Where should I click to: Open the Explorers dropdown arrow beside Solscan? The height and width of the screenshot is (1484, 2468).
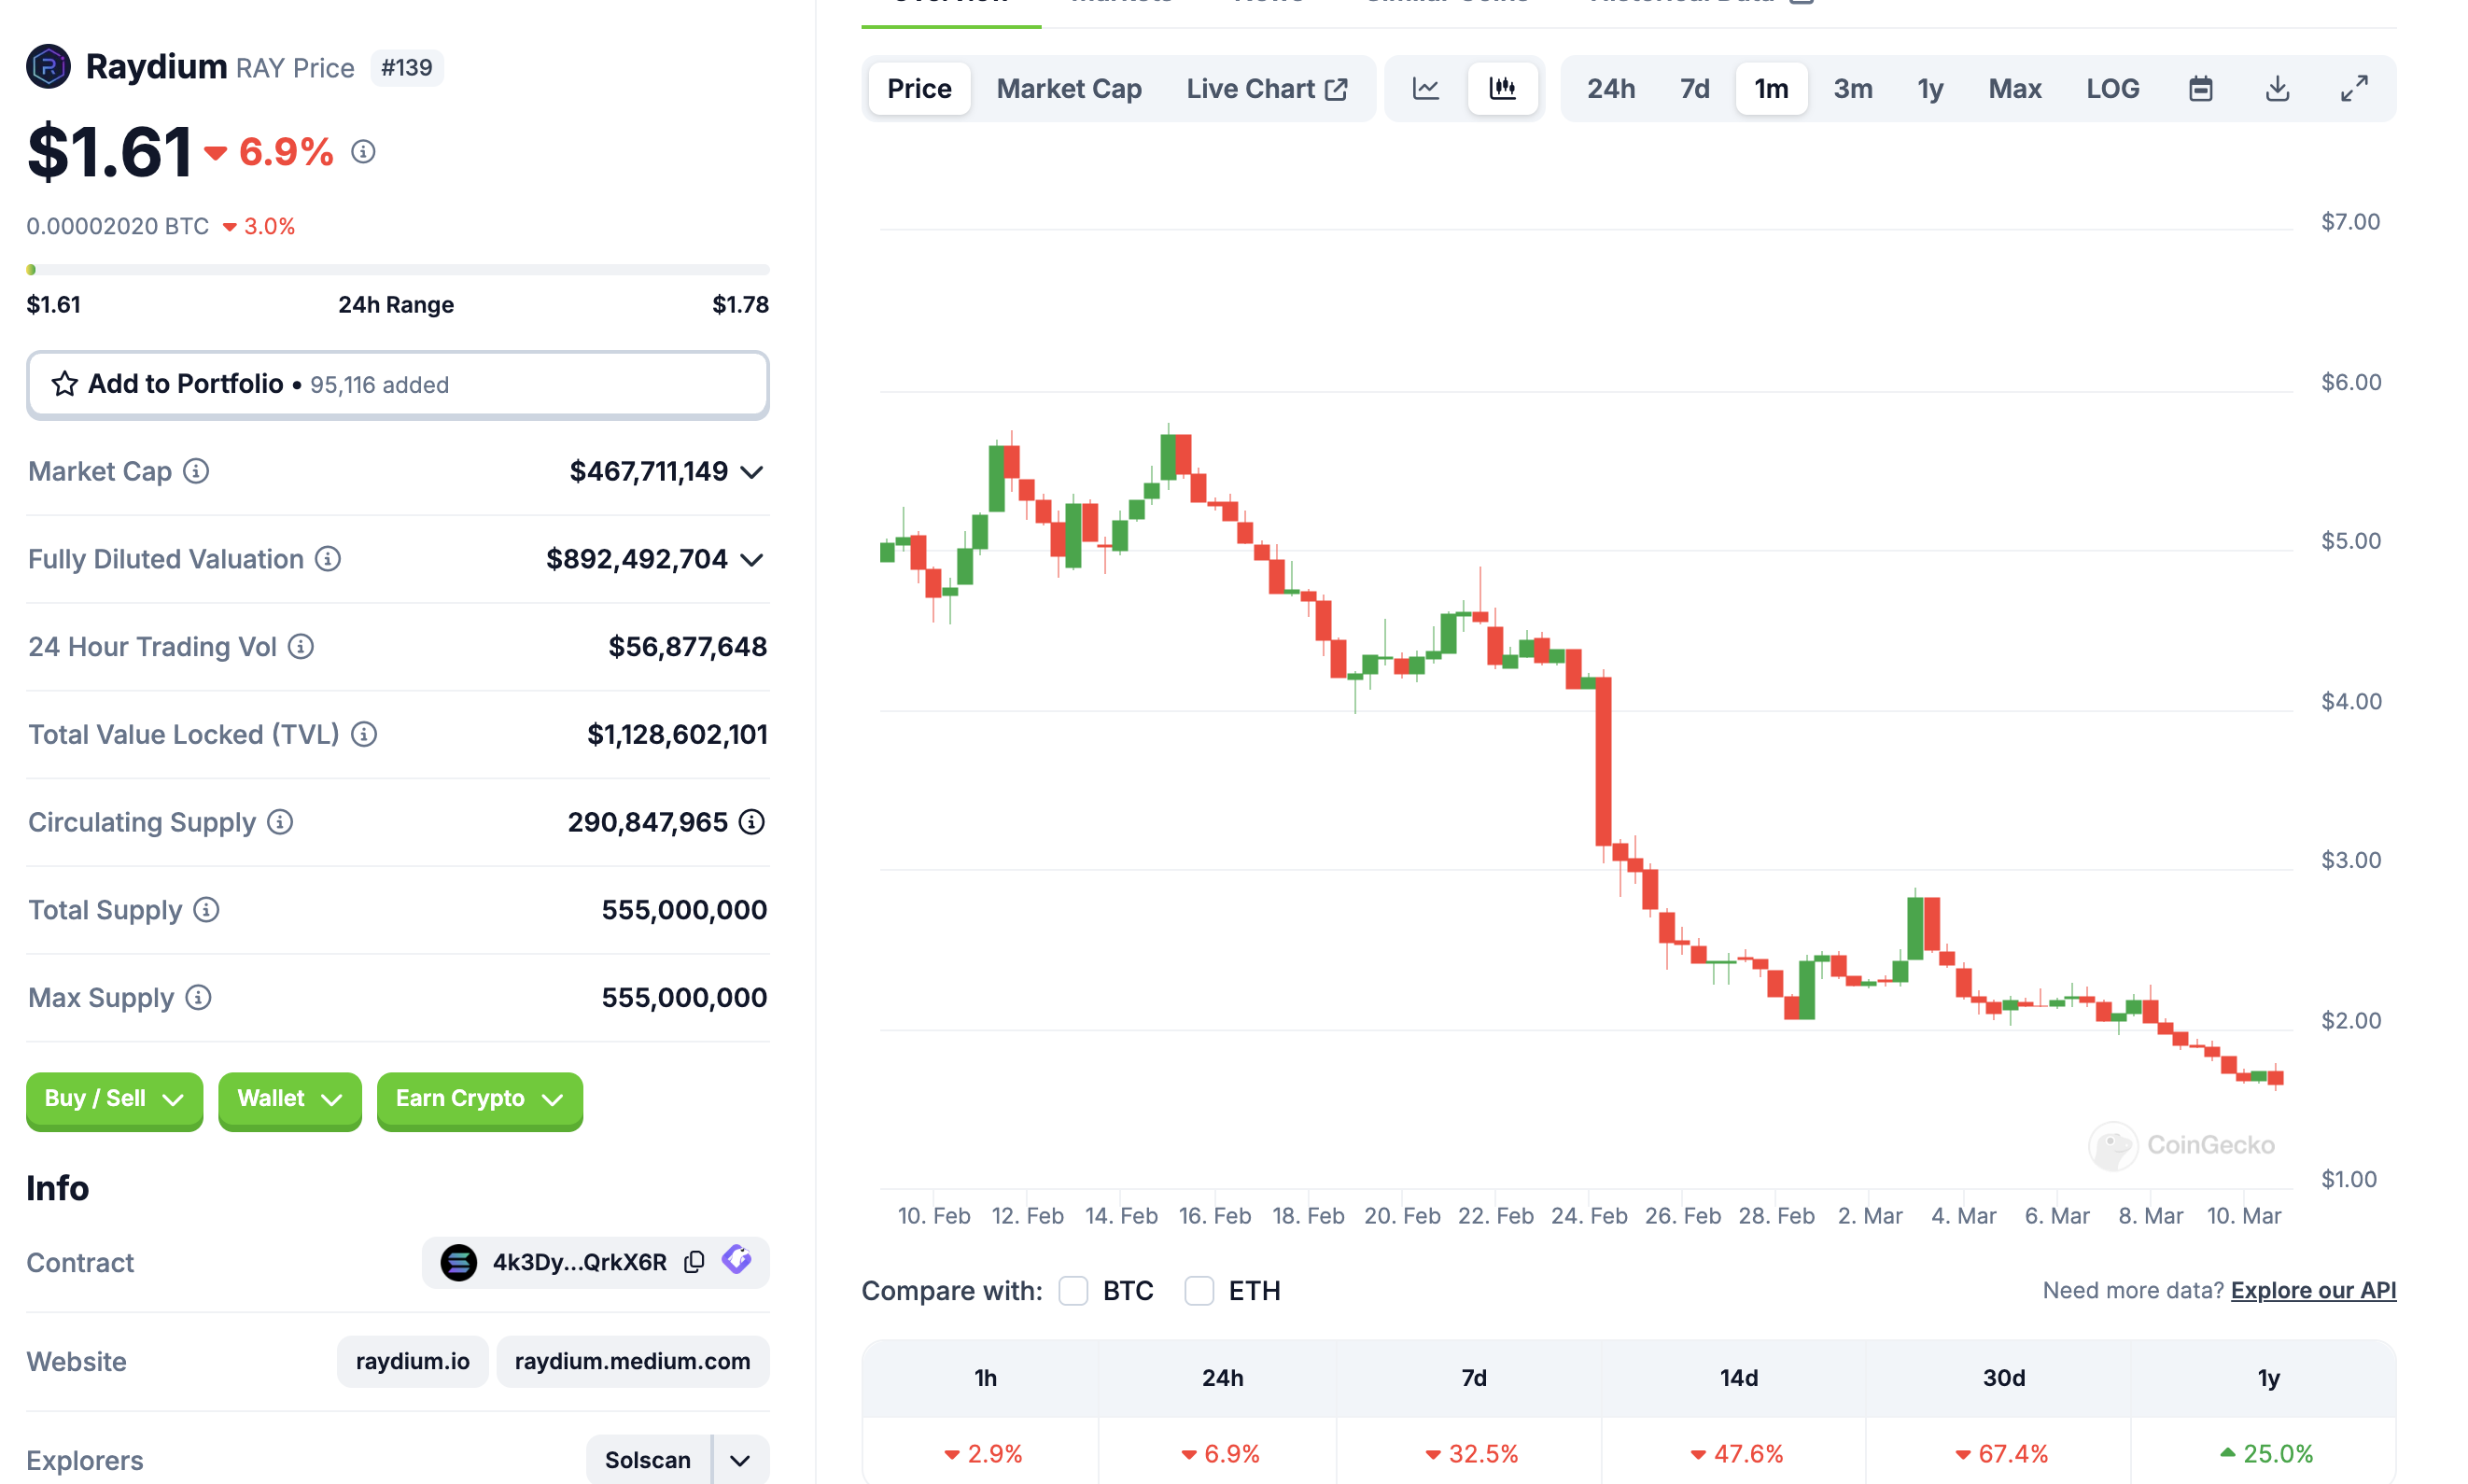point(740,1460)
